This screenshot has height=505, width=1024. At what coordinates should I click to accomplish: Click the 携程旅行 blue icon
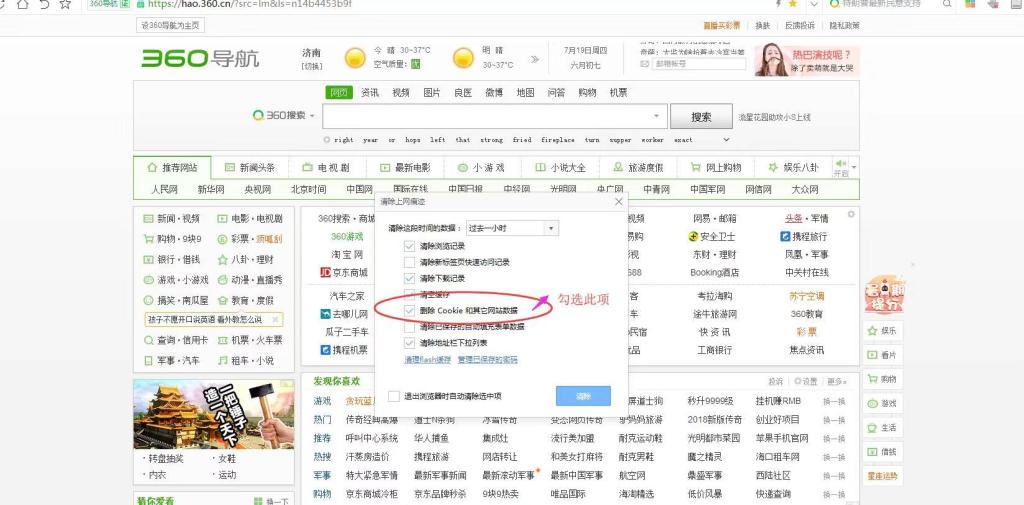point(786,236)
